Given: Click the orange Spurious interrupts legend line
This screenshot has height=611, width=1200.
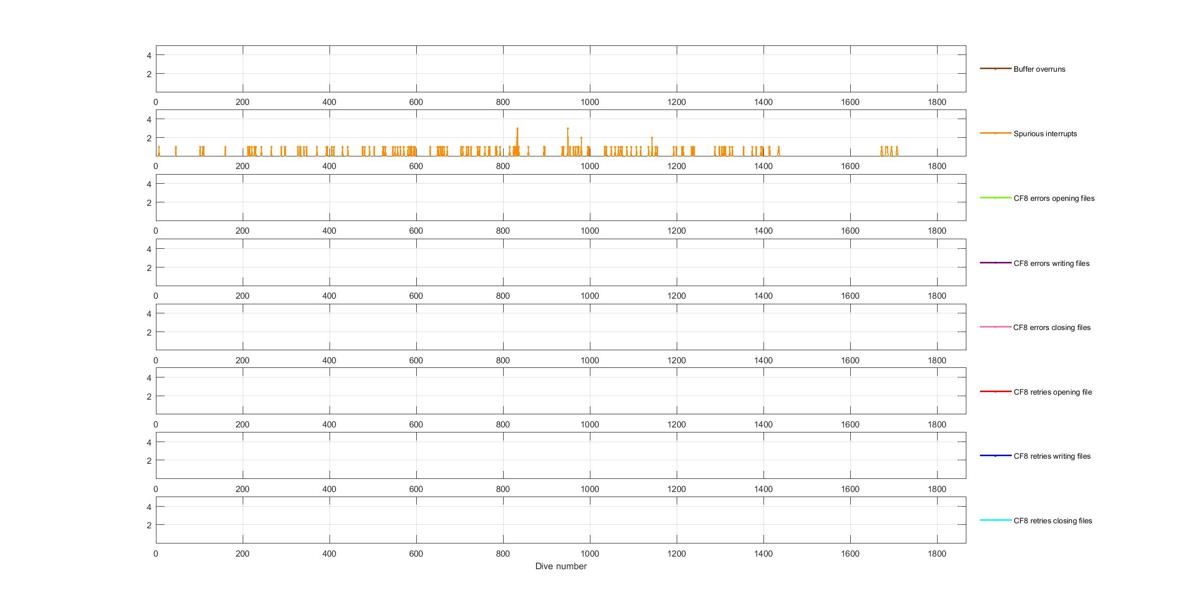Looking at the screenshot, I should click(995, 134).
